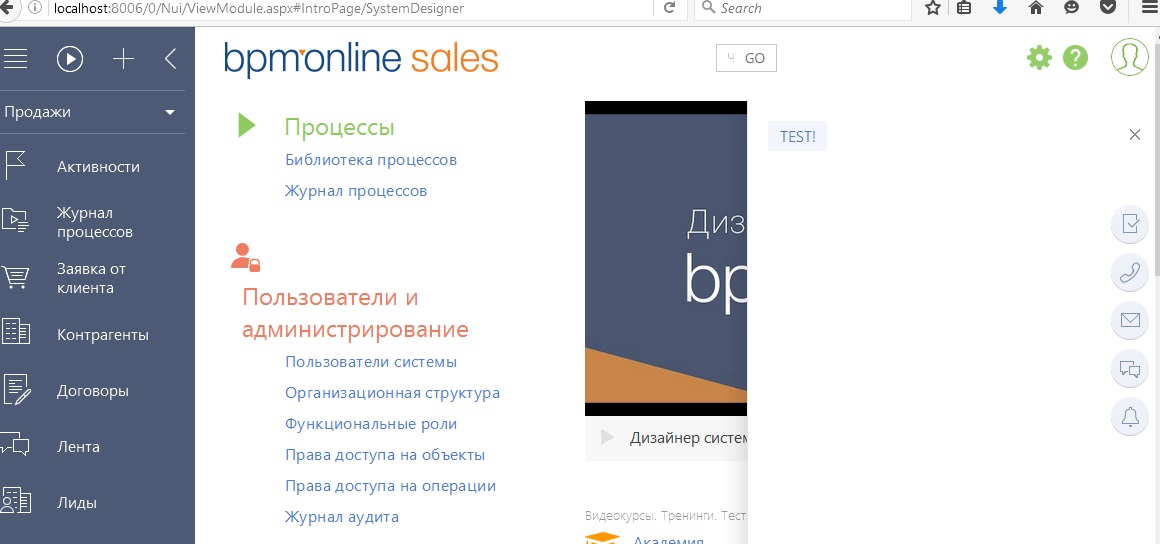Open the phone calls panel button
Viewport: 1160px width, 544px height.
(x=1130, y=273)
